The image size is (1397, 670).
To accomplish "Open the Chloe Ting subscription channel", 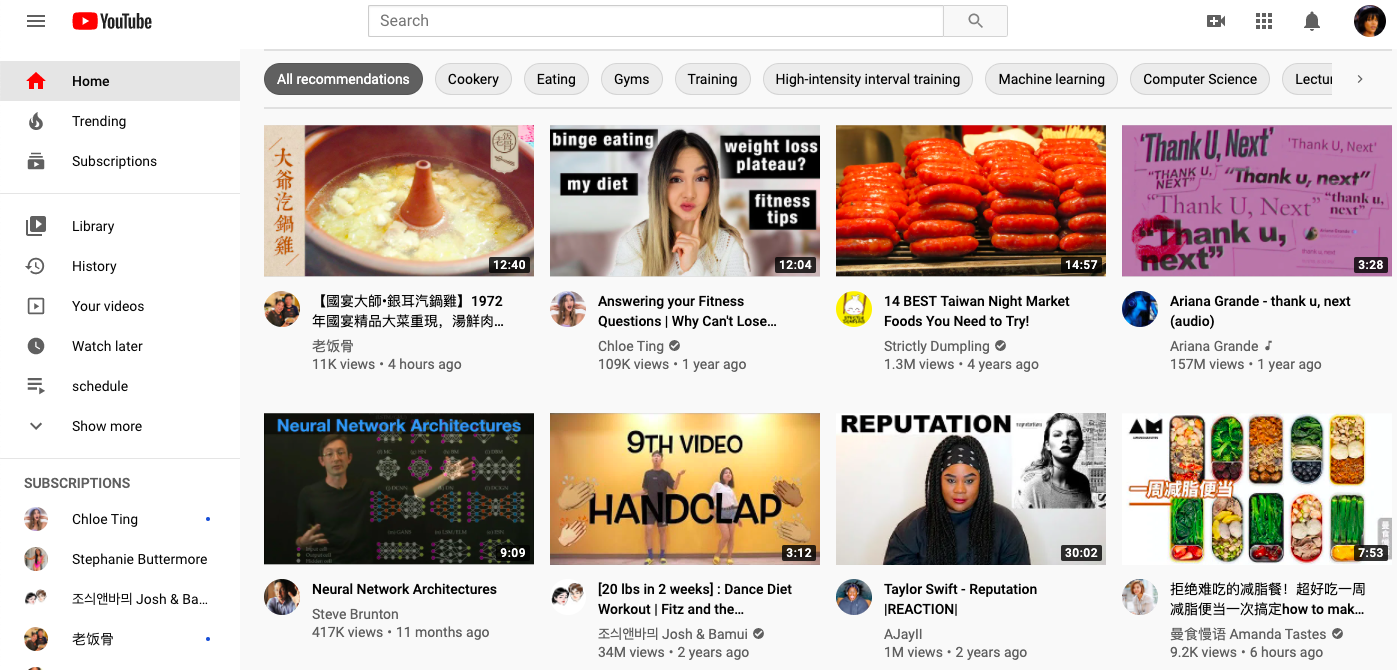I will click(105, 519).
